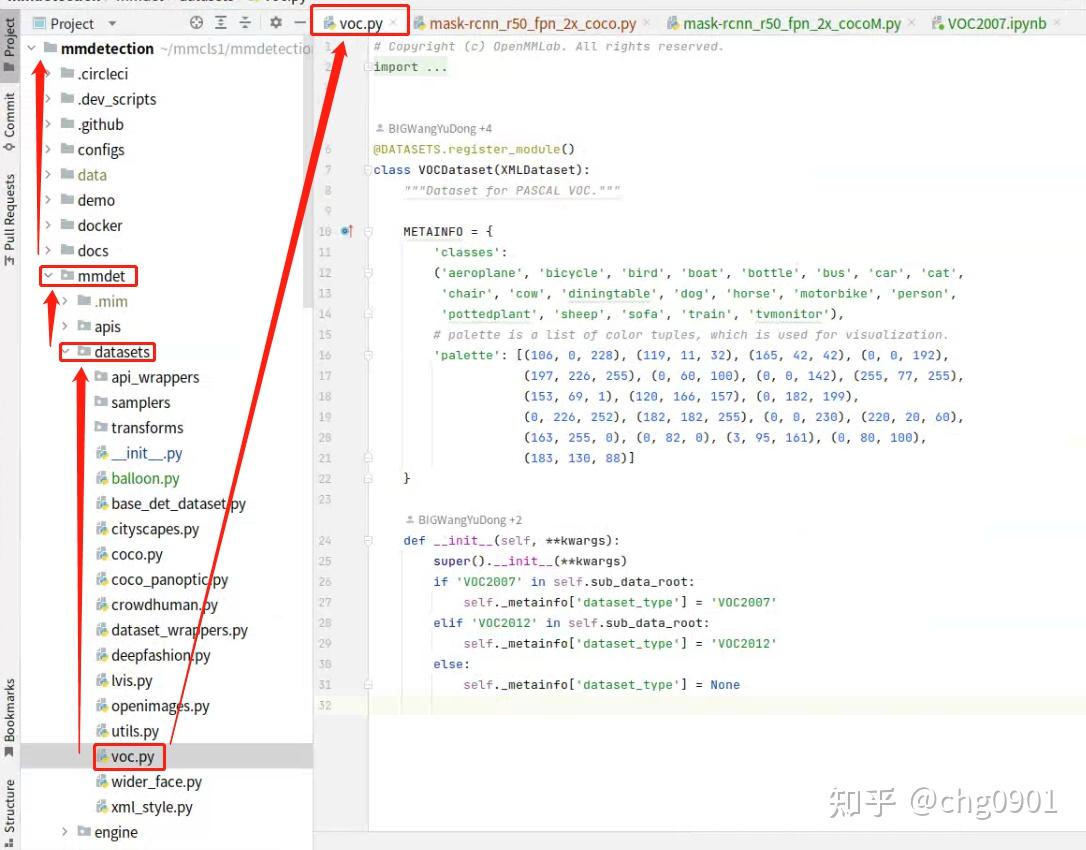This screenshot has width=1086, height=850.
Task: Select opened file with the crosshair icon
Action: (x=196, y=22)
